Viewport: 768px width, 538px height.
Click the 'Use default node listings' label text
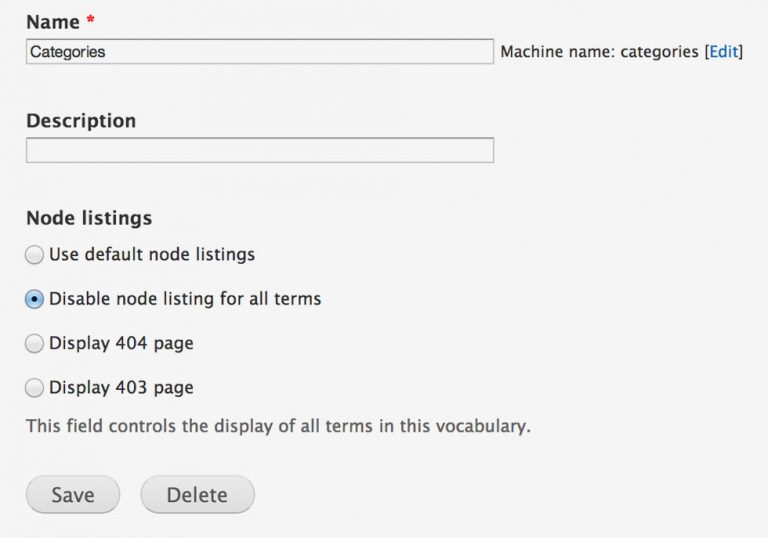[x=152, y=255]
